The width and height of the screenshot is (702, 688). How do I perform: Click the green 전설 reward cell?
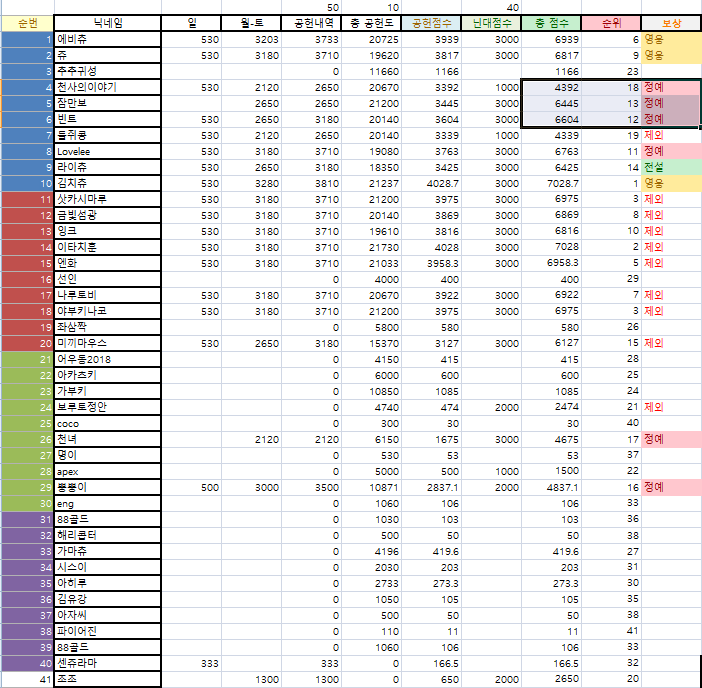[x=671, y=167]
